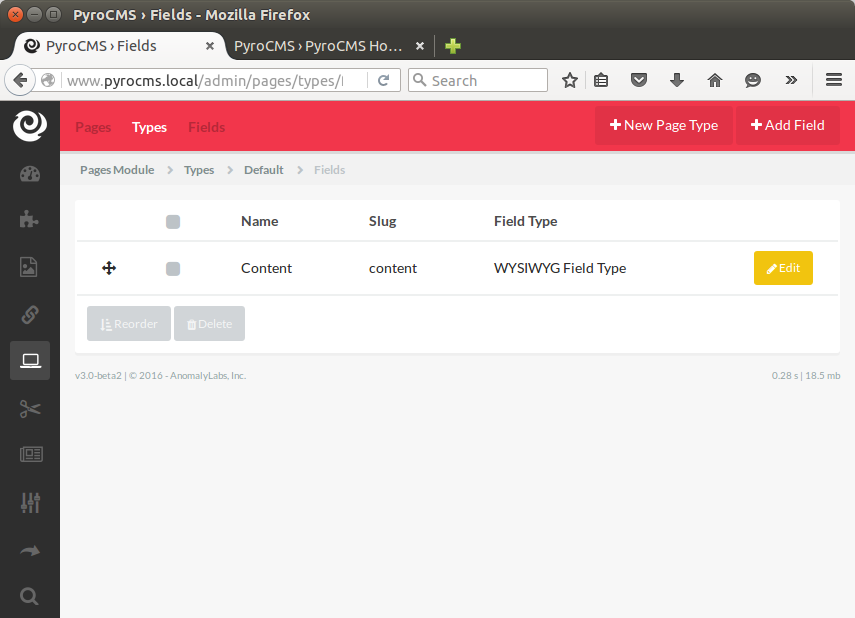
Task: Click the Fields breadcrumb item
Action: coord(329,170)
